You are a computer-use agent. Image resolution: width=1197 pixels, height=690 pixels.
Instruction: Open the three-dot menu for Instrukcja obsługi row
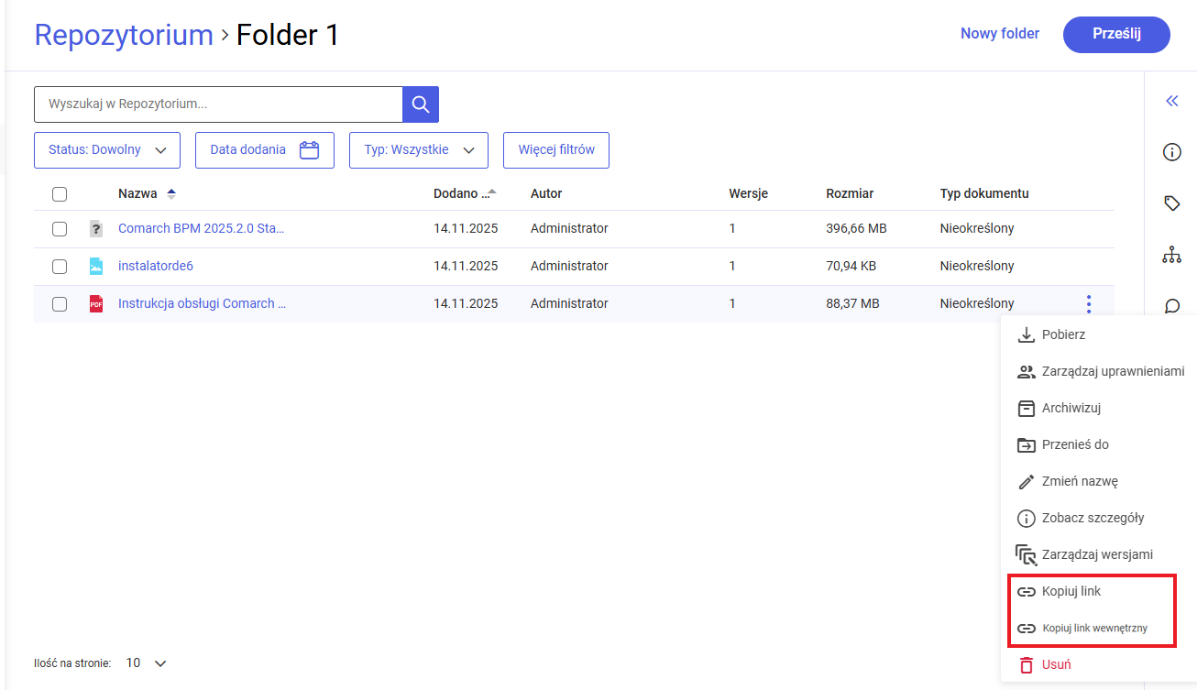[1088, 304]
